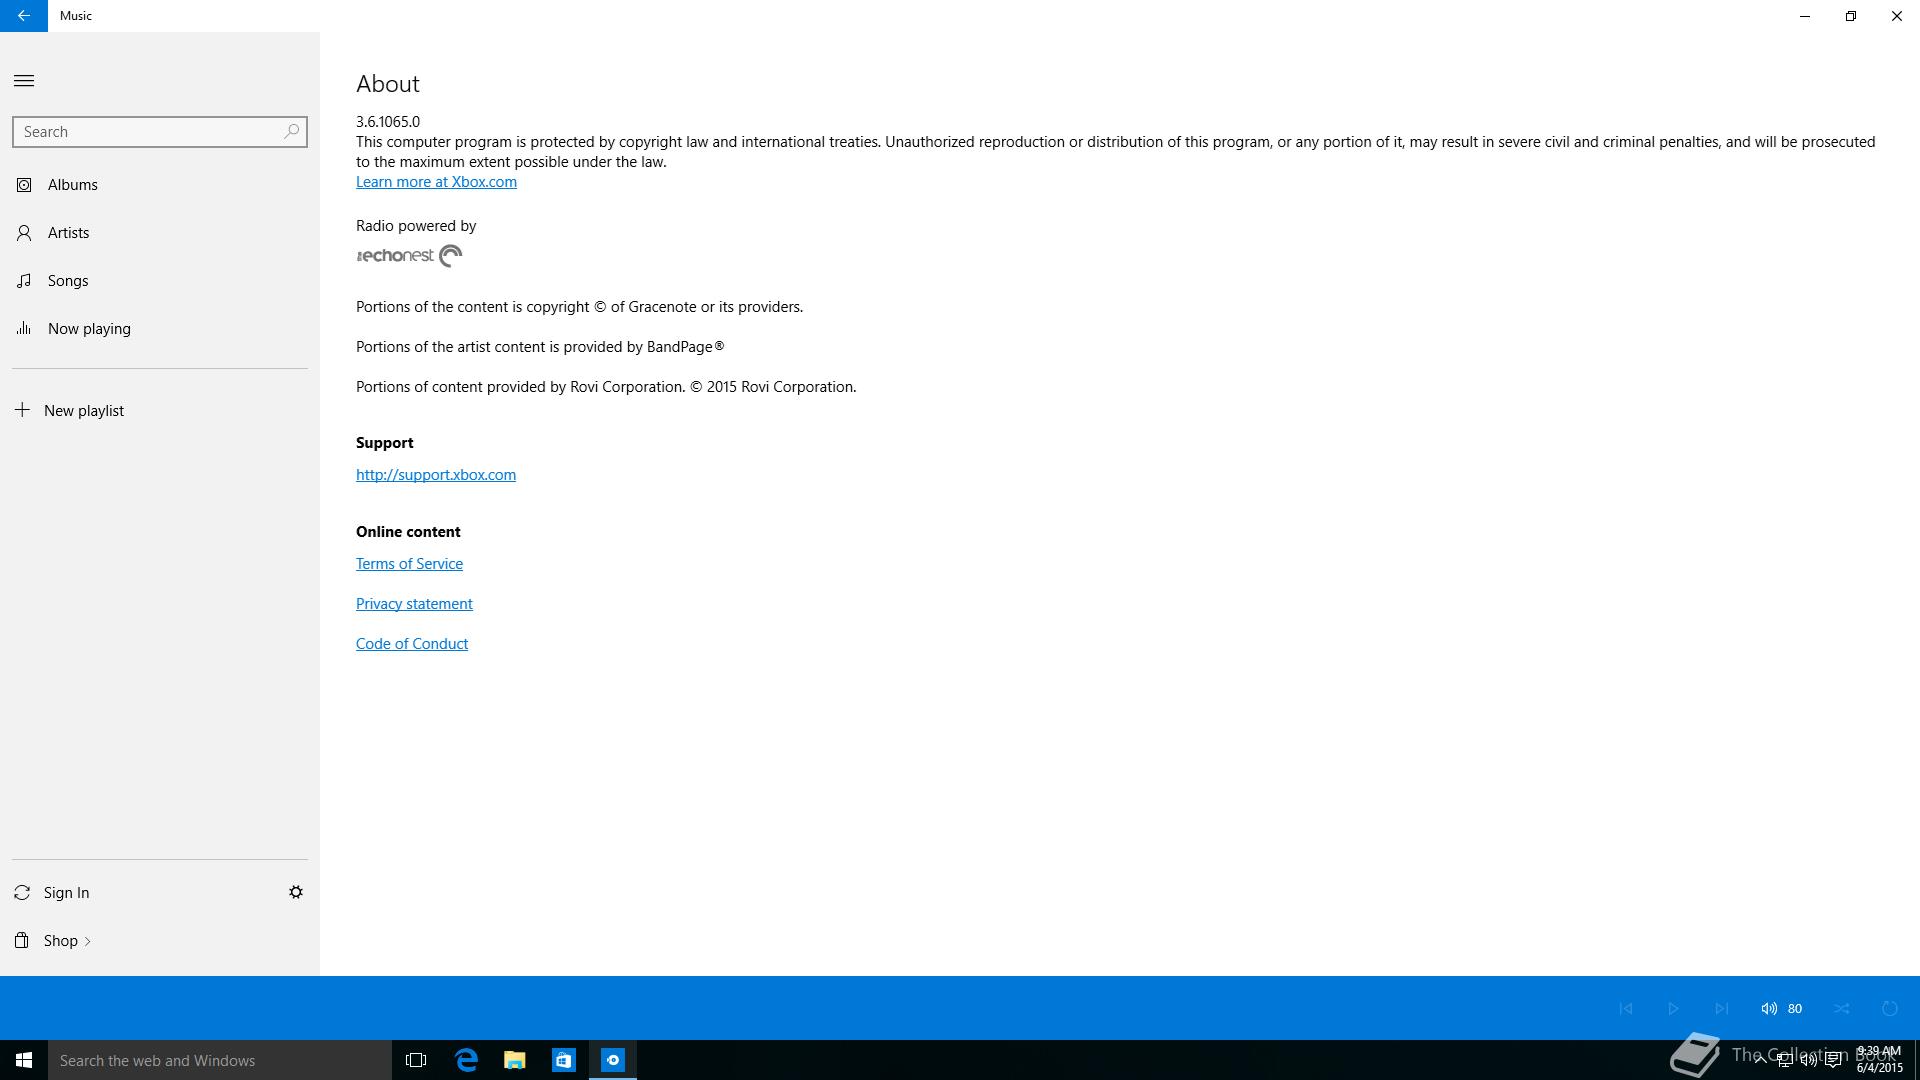Open the Songs section
The width and height of the screenshot is (1920, 1080).
(x=160, y=281)
